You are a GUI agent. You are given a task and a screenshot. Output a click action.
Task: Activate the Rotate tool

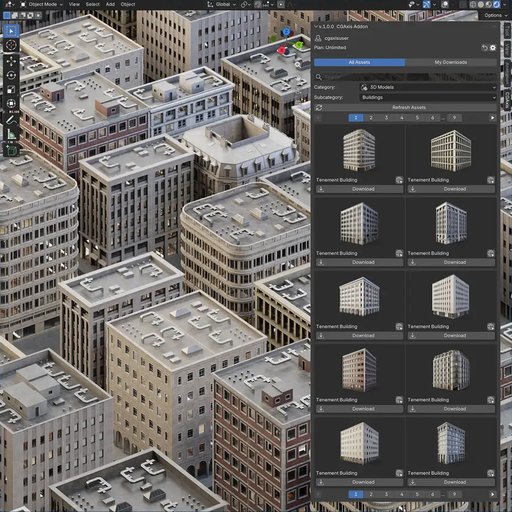11,76
